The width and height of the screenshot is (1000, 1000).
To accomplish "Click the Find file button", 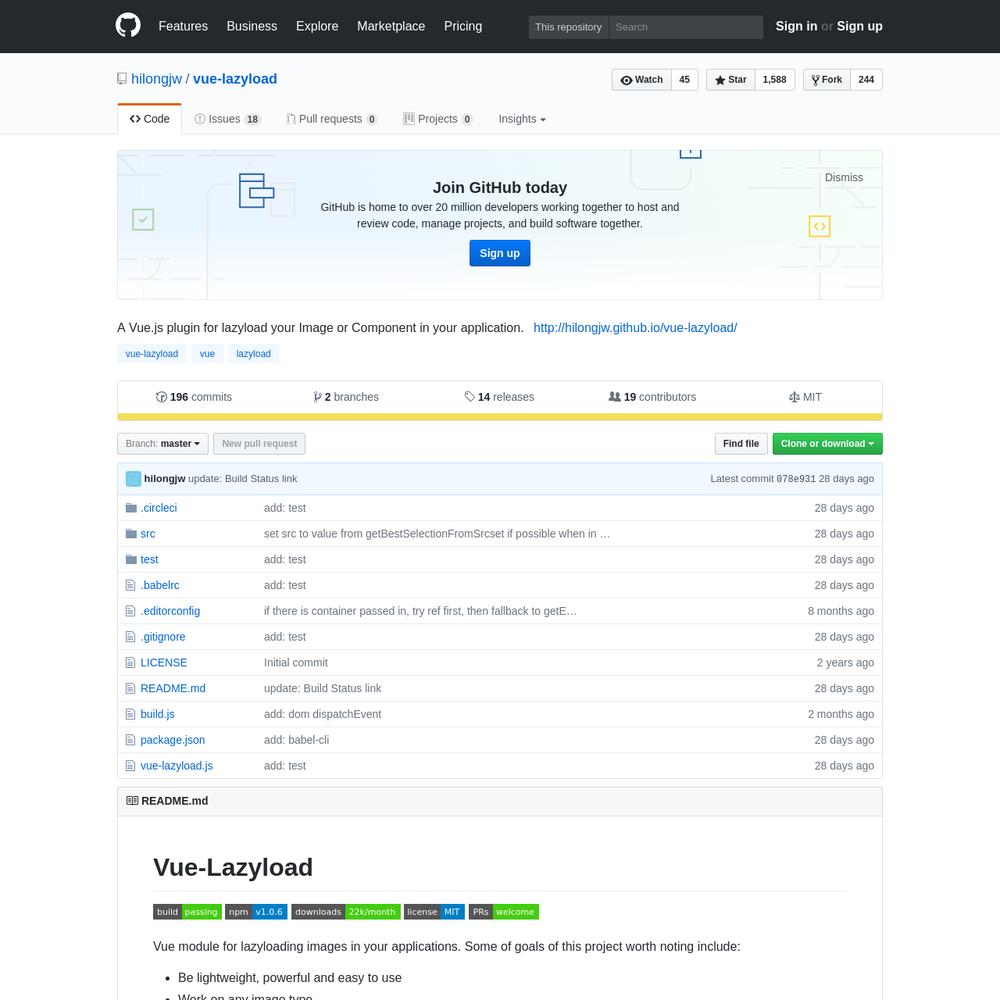I will pos(741,444).
